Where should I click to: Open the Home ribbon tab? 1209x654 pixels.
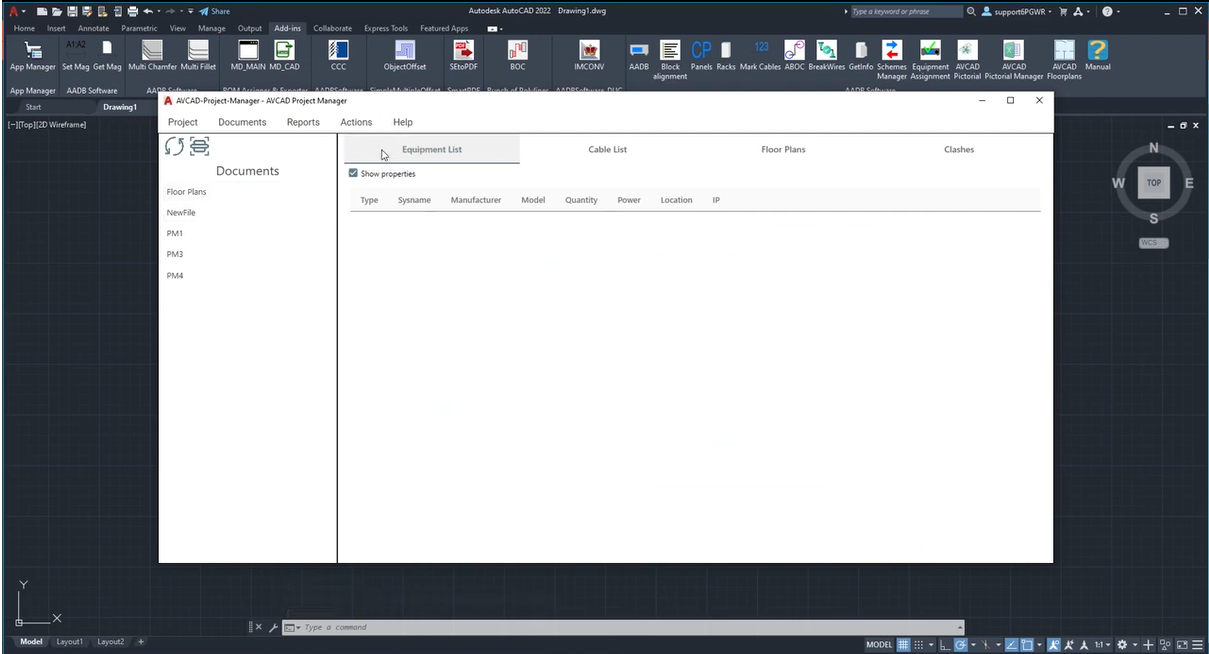24,28
